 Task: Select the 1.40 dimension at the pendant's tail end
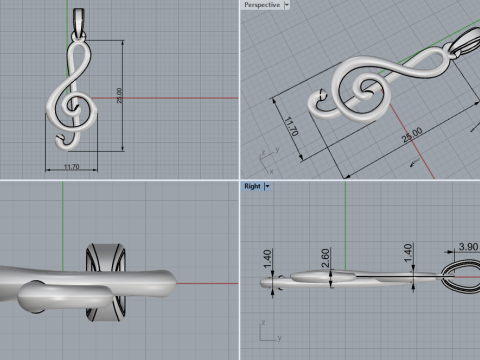click(x=267, y=259)
